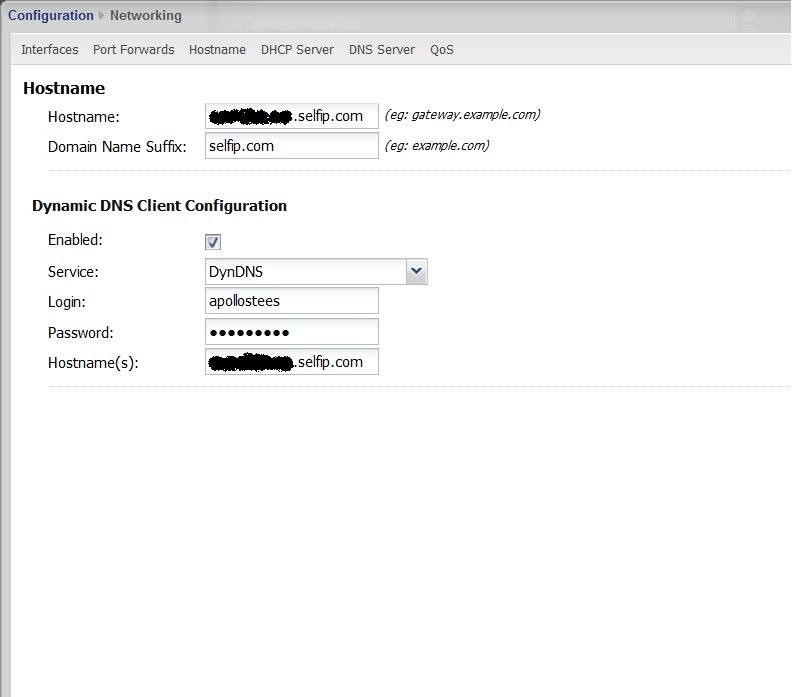Click the Configuration breadcrumb link
Viewport: 792px width, 697px height.
click(x=51, y=16)
